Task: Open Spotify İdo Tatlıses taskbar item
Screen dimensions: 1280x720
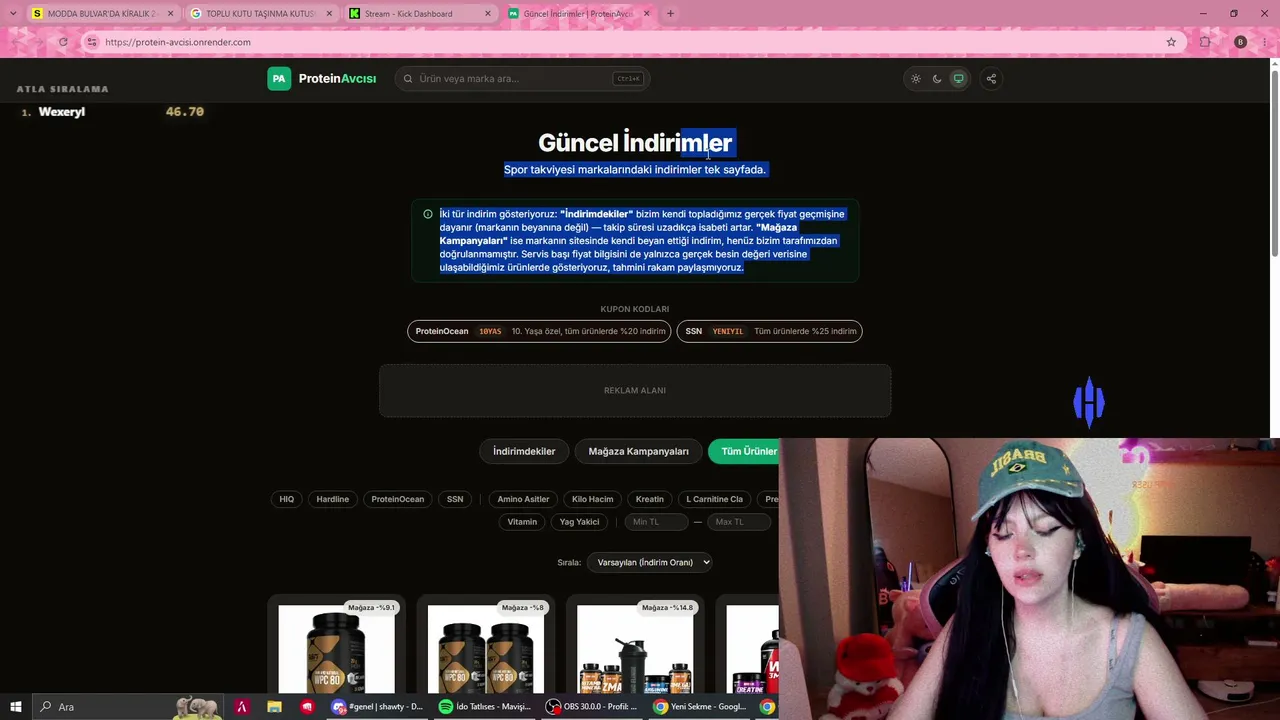Action: click(485, 707)
